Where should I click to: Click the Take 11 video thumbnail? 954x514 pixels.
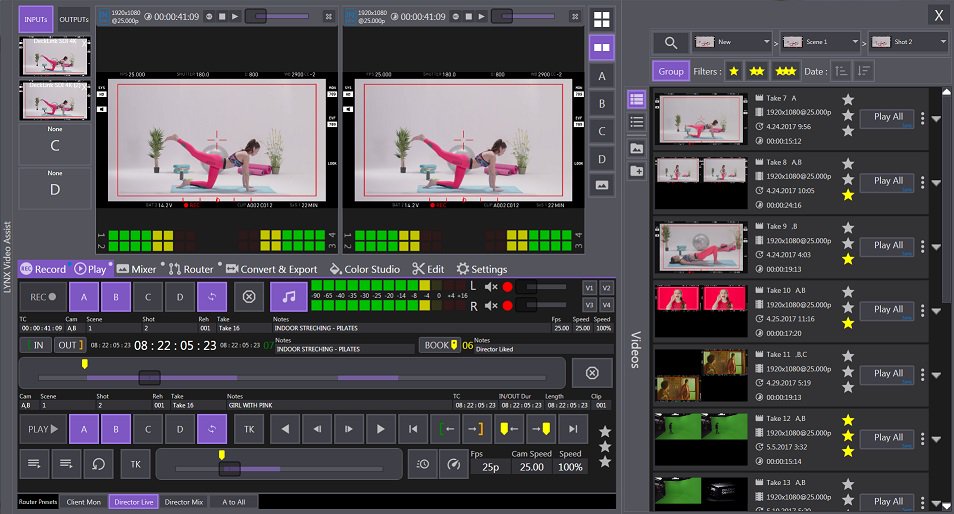pyautogui.click(x=701, y=375)
